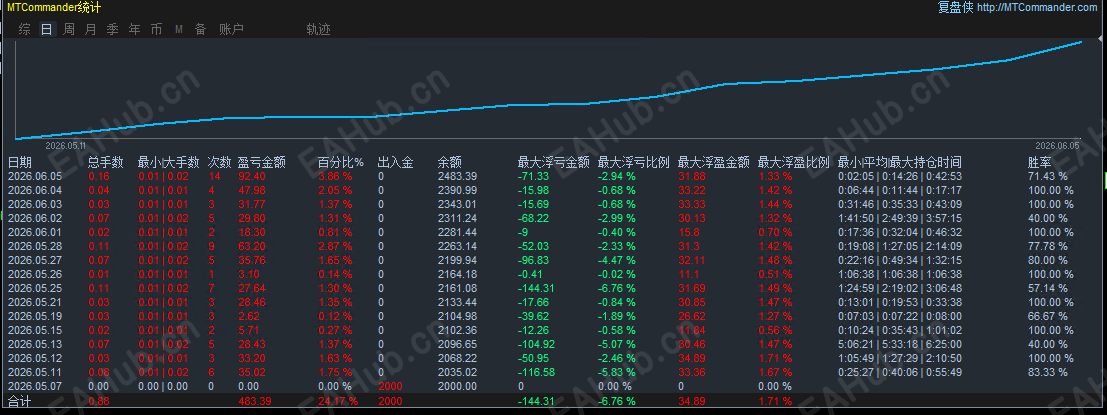
Task: Click the 71.43 % win rate
Action: pos(1048,176)
